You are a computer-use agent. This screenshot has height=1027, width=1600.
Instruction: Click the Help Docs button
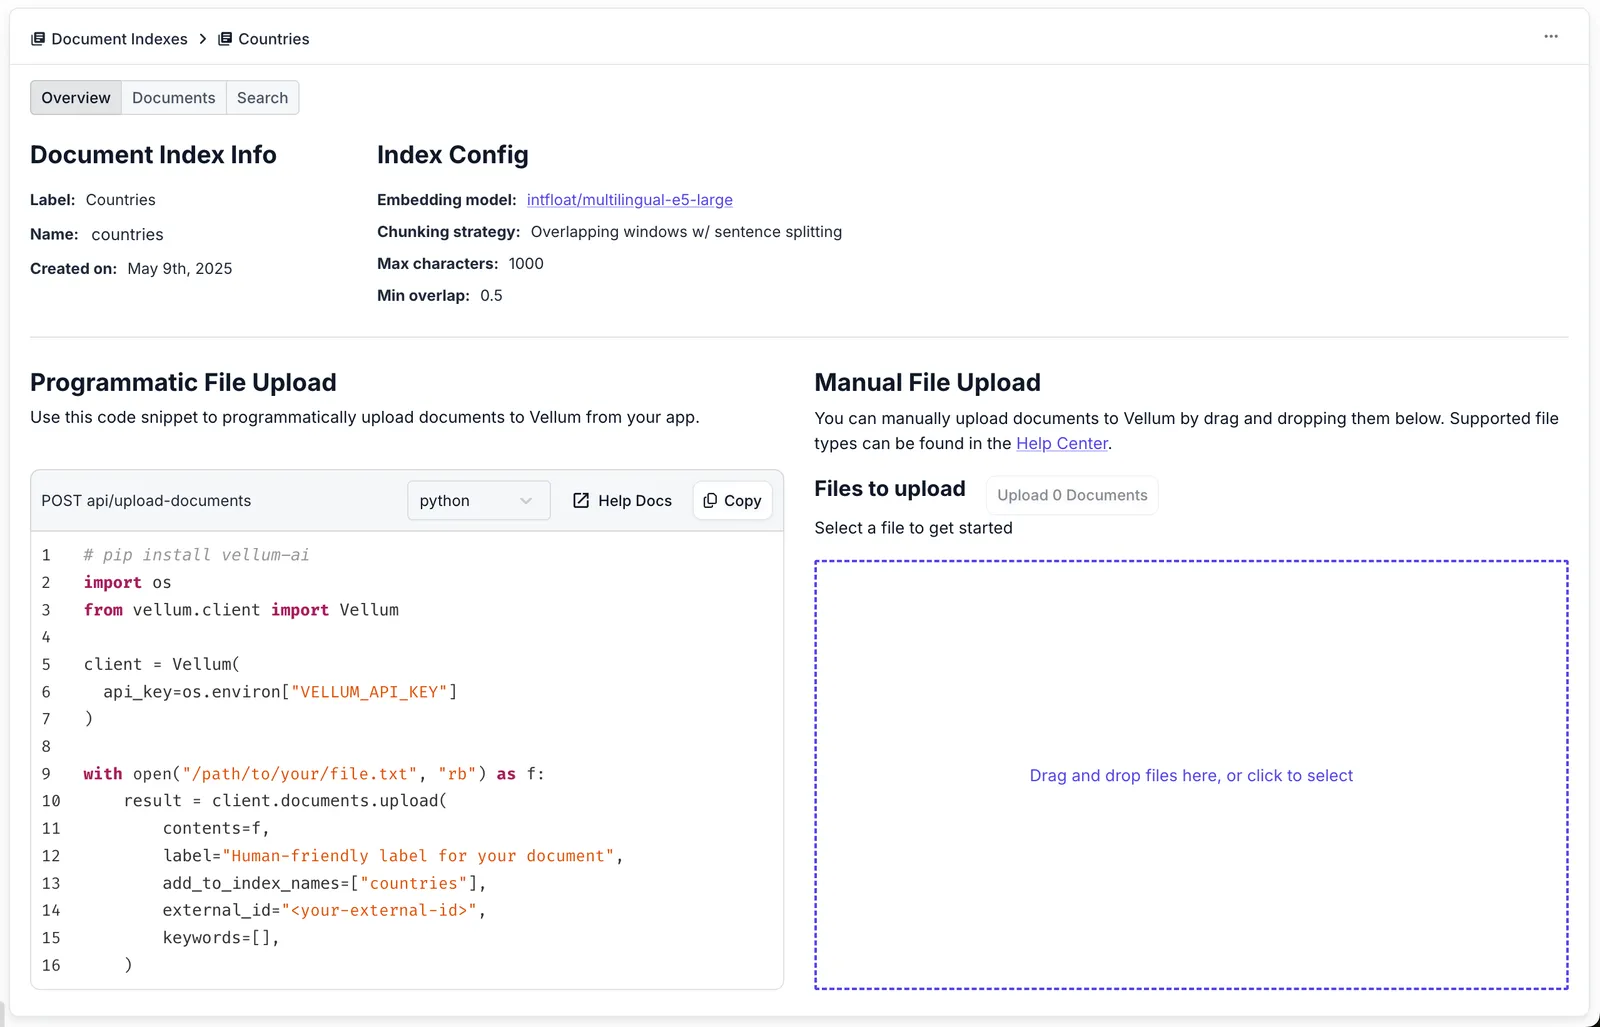(622, 500)
